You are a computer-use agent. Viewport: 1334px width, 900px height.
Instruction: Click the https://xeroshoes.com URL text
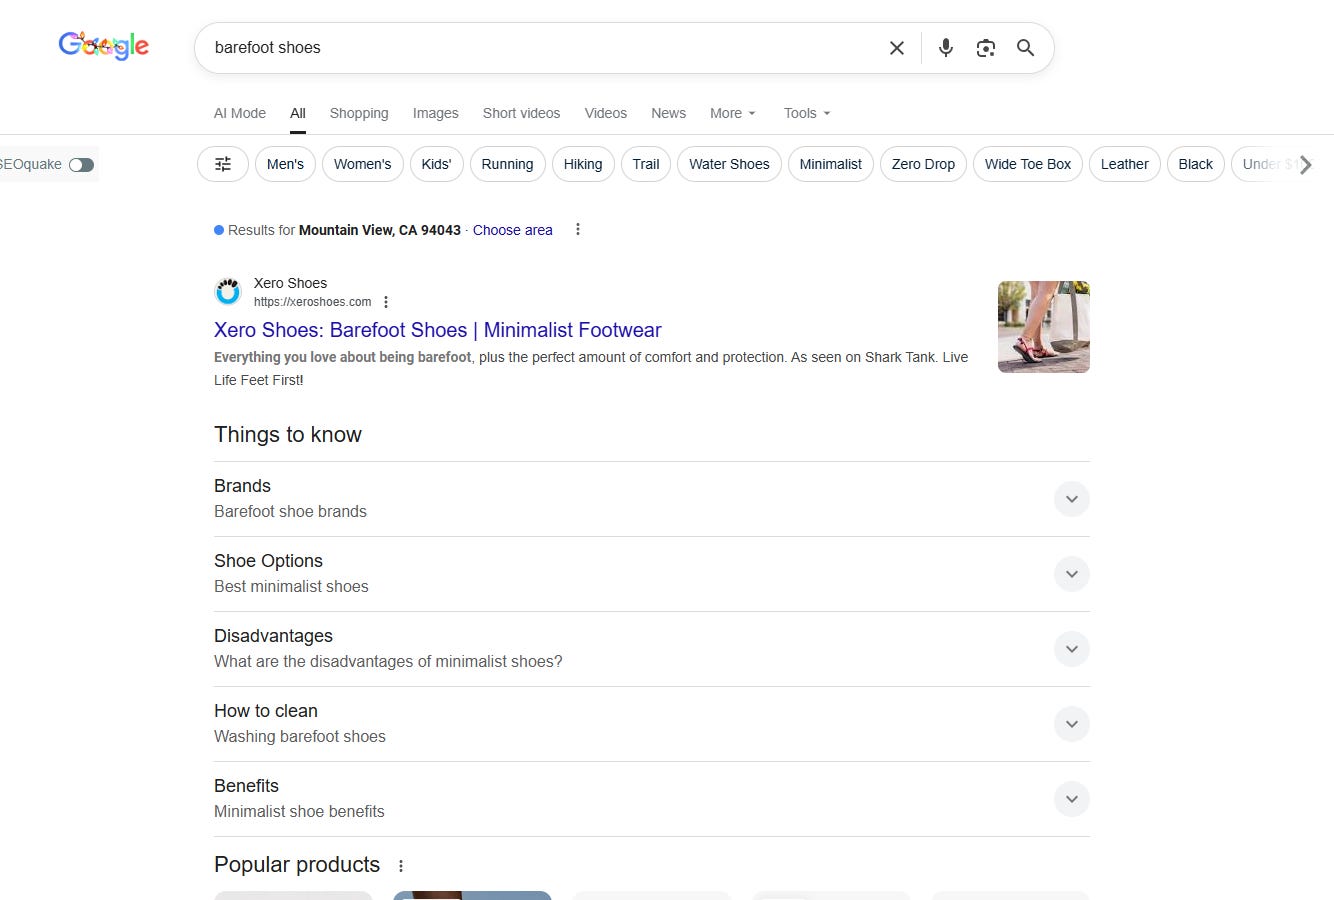point(312,302)
